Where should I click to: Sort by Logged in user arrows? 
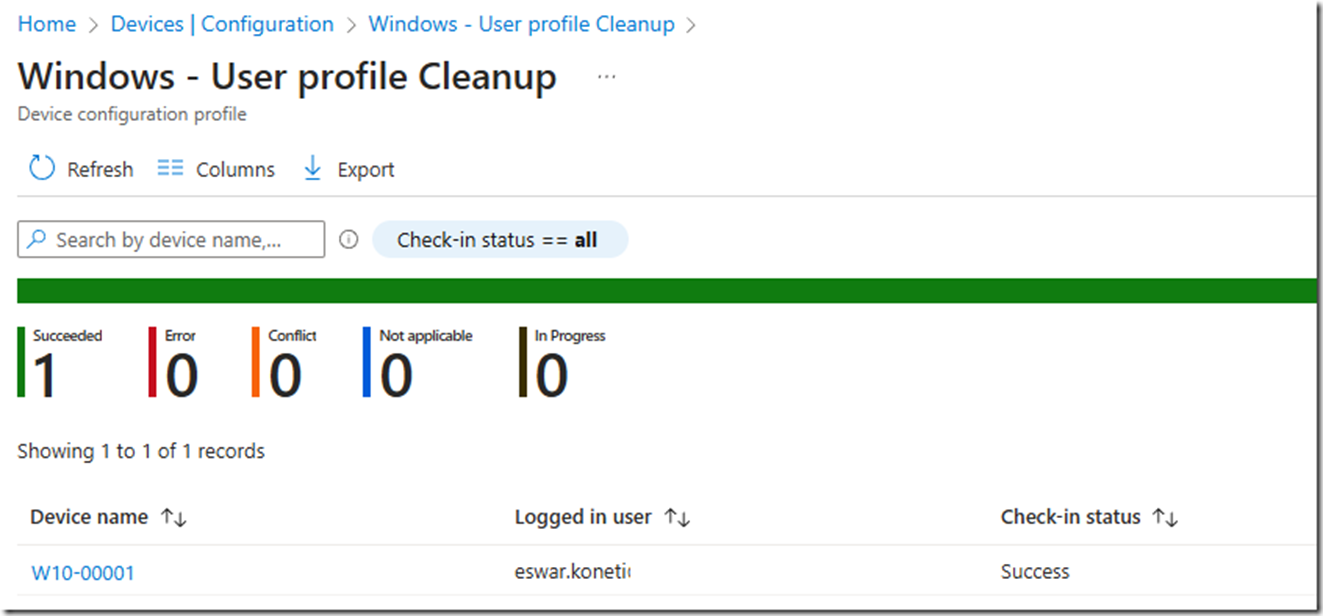677,518
